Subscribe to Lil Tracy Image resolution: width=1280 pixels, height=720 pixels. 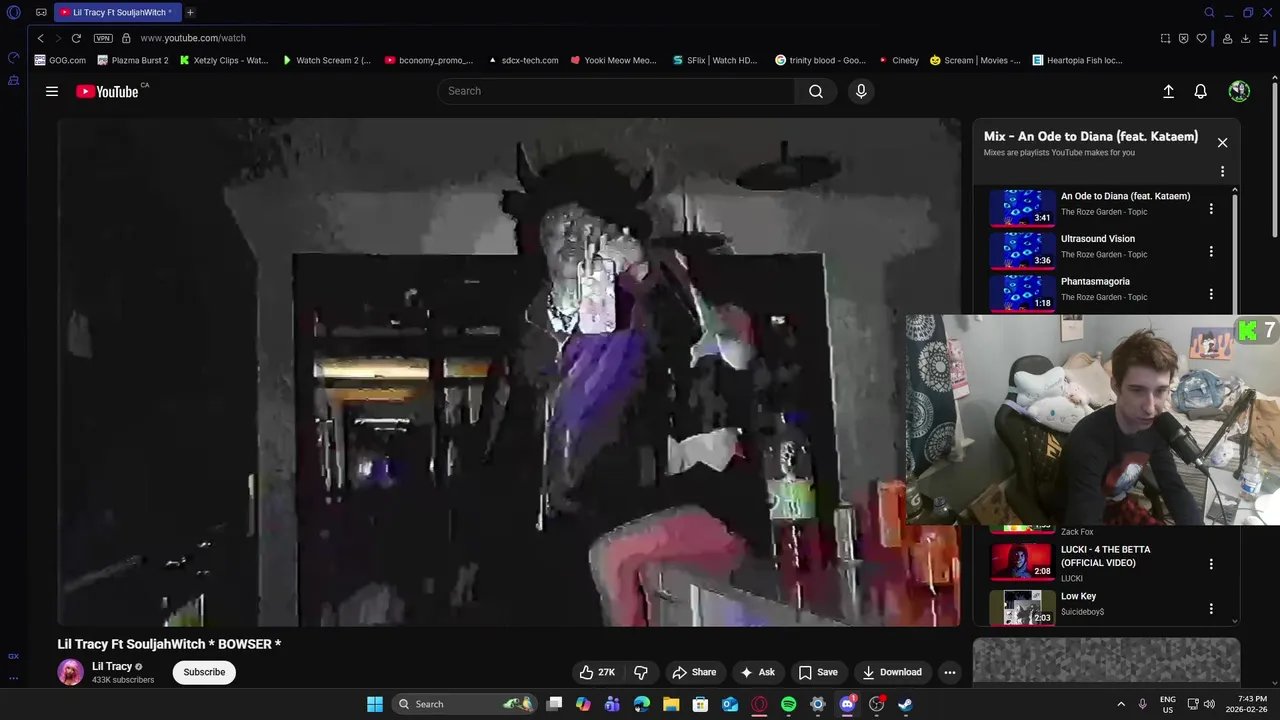(x=204, y=672)
